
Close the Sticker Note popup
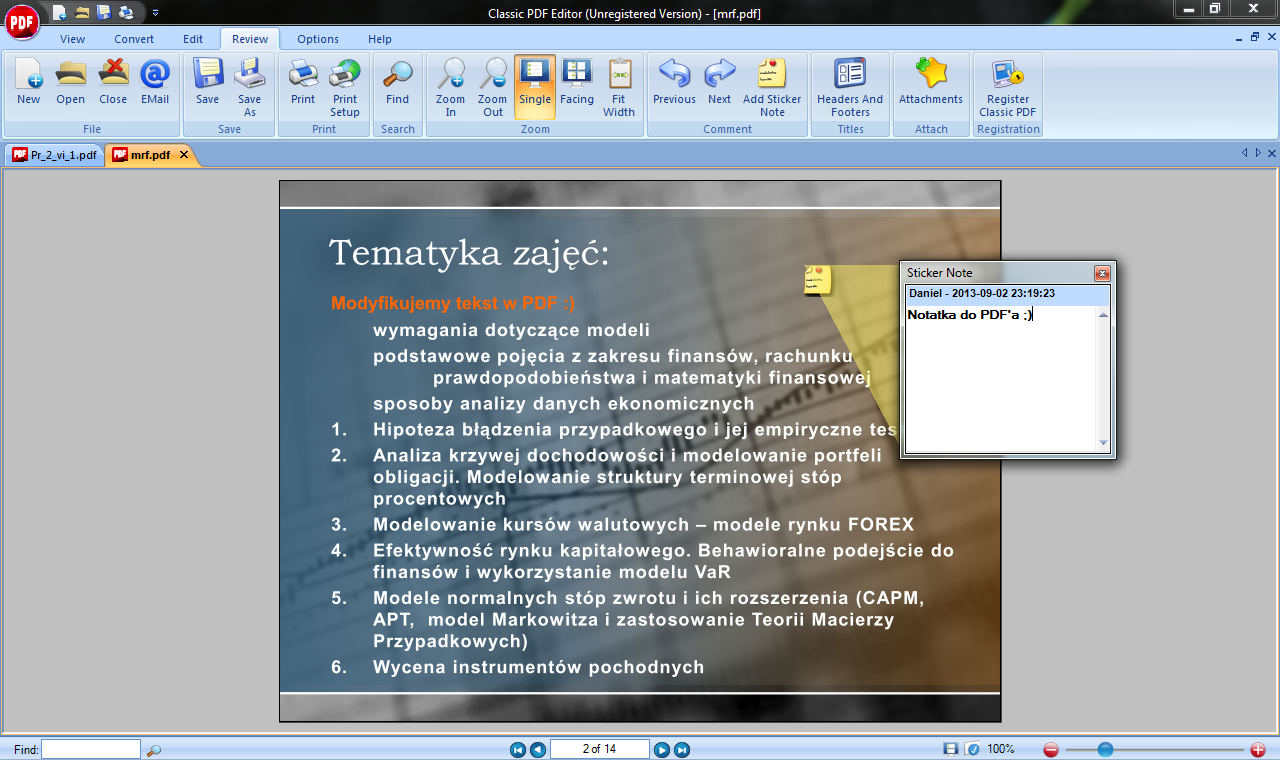tap(1102, 273)
